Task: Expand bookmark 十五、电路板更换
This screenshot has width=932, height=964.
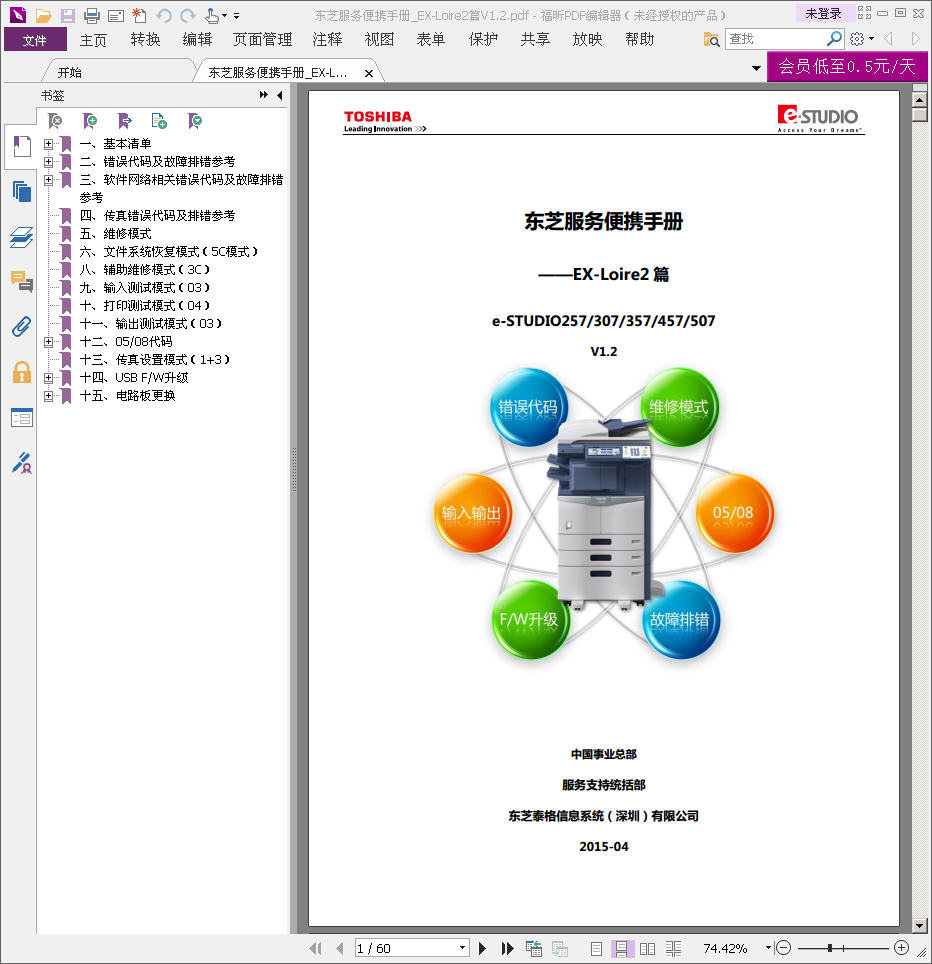Action: pos(49,396)
